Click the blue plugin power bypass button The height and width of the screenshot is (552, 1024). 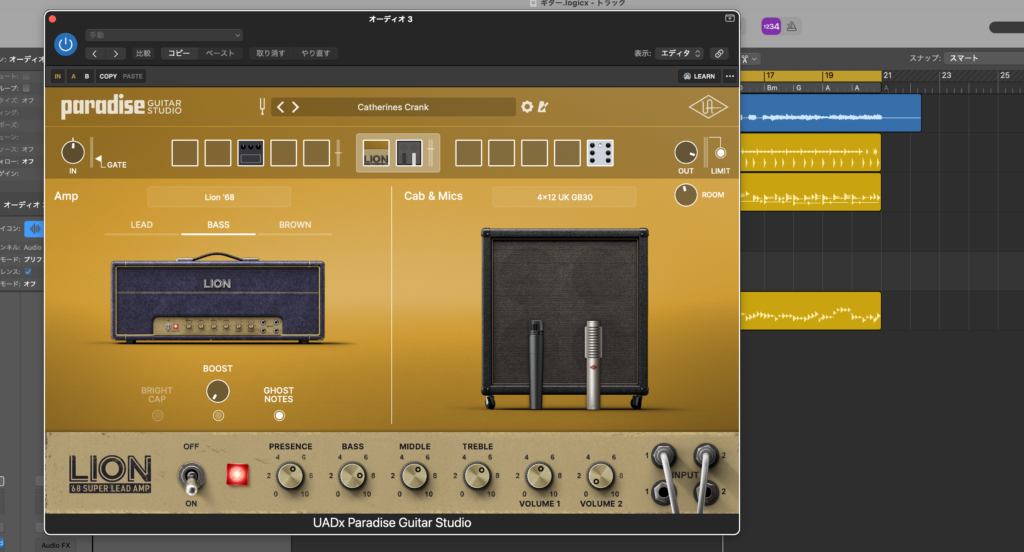point(66,44)
